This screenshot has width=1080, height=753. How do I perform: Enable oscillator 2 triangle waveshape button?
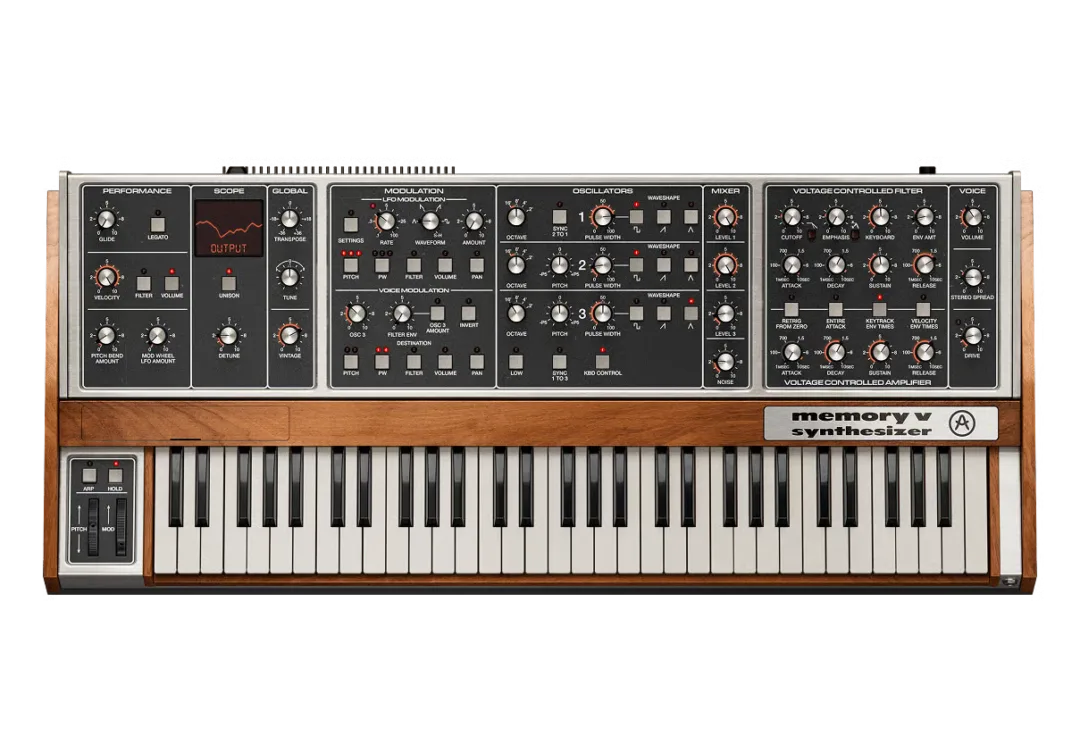[x=691, y=265]
